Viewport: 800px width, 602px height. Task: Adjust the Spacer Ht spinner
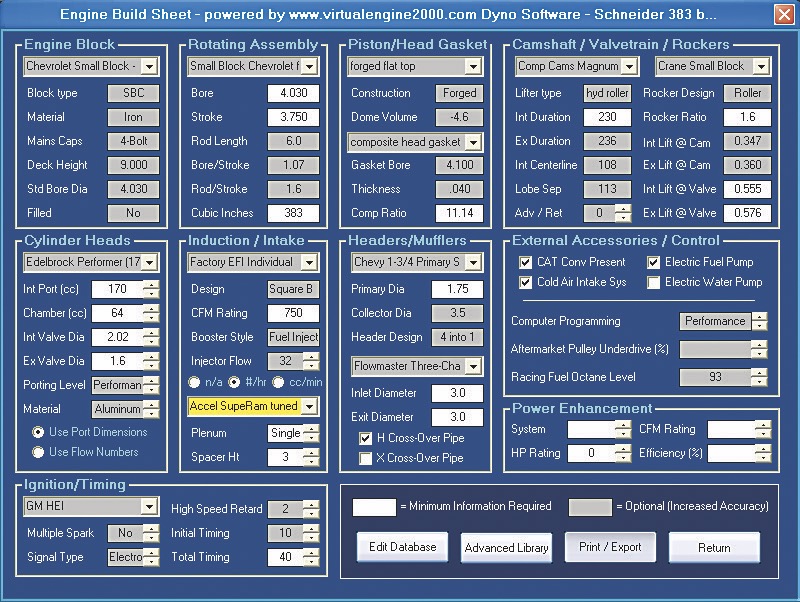pos(311,457)
